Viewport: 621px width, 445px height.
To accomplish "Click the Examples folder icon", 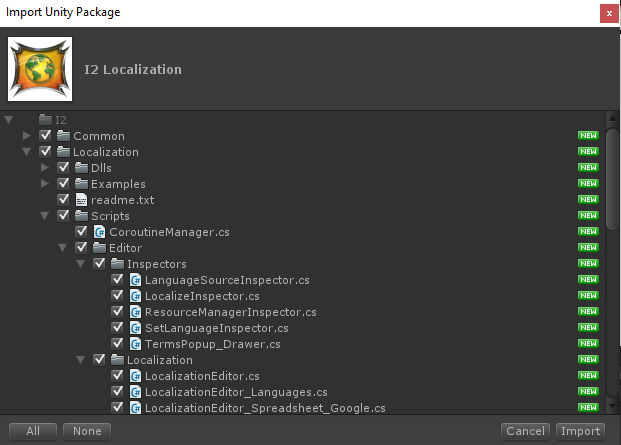I will pos(81,184).
